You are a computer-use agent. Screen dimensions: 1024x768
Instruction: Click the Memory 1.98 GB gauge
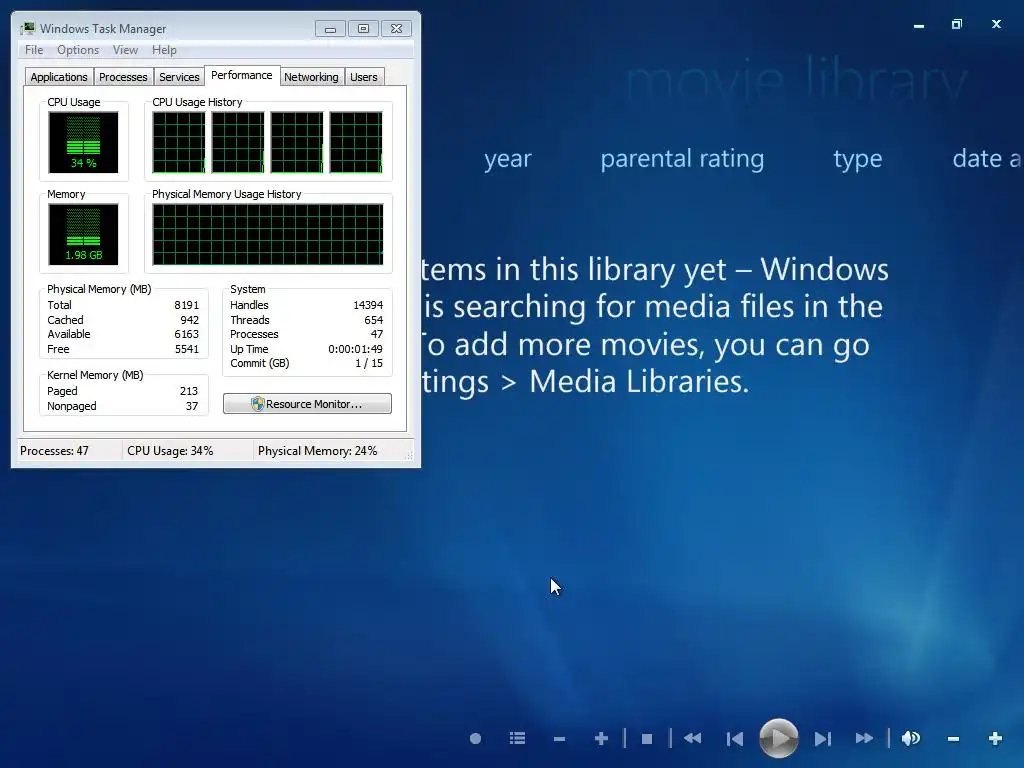point(84,234)
